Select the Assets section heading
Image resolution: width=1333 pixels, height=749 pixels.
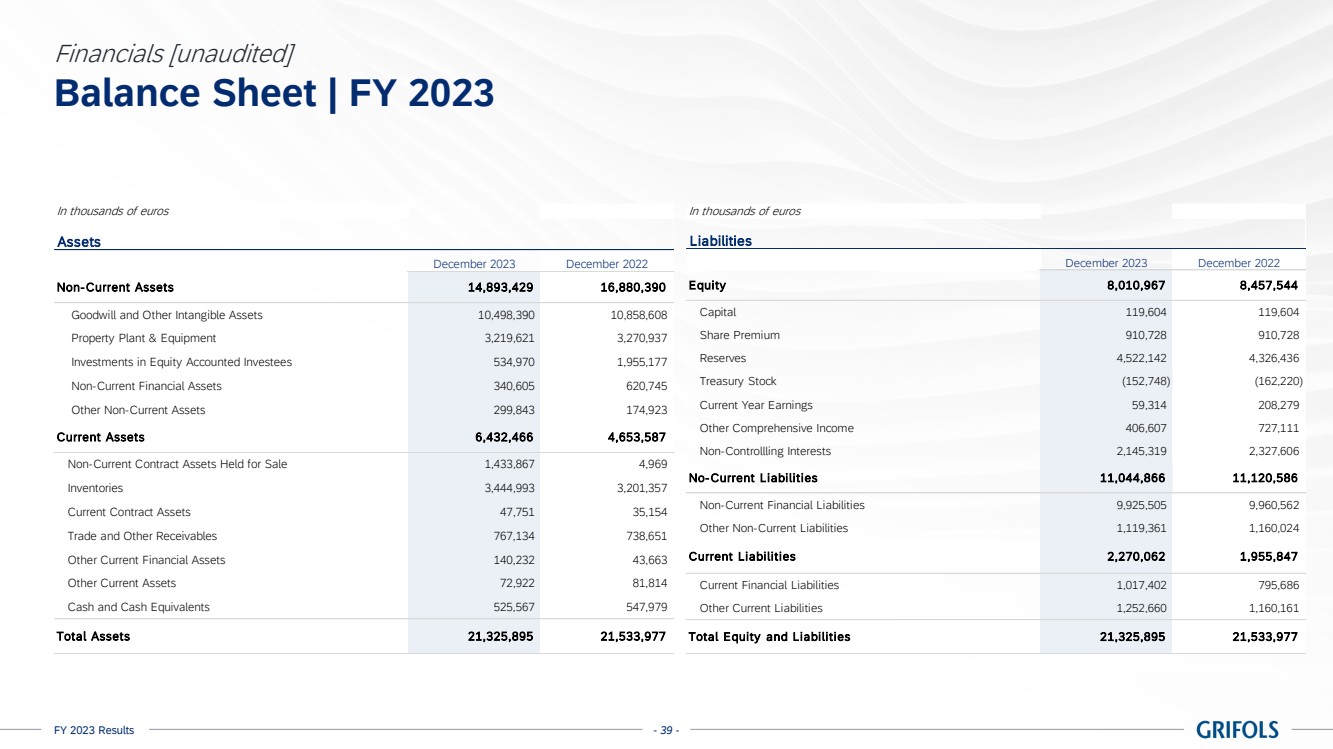click(x=79, y=241)
